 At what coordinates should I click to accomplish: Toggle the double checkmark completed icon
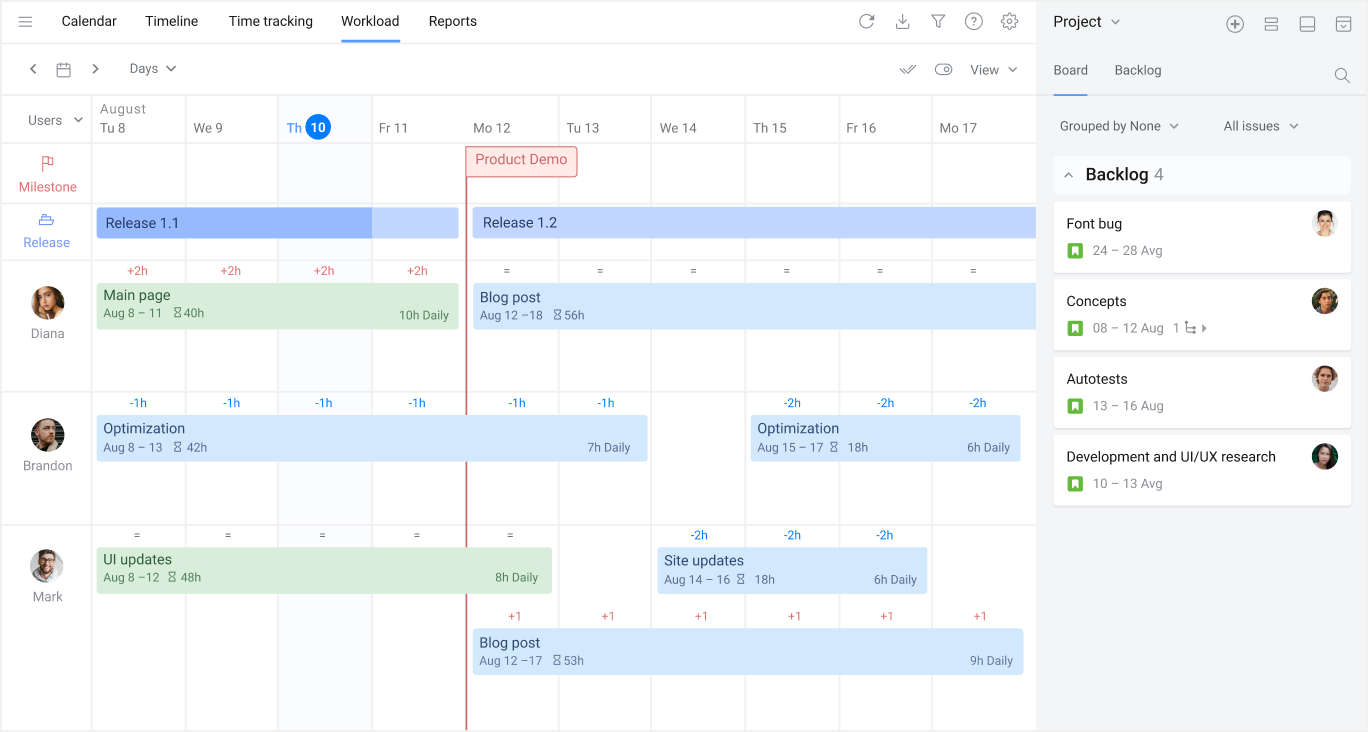(908, 69)
